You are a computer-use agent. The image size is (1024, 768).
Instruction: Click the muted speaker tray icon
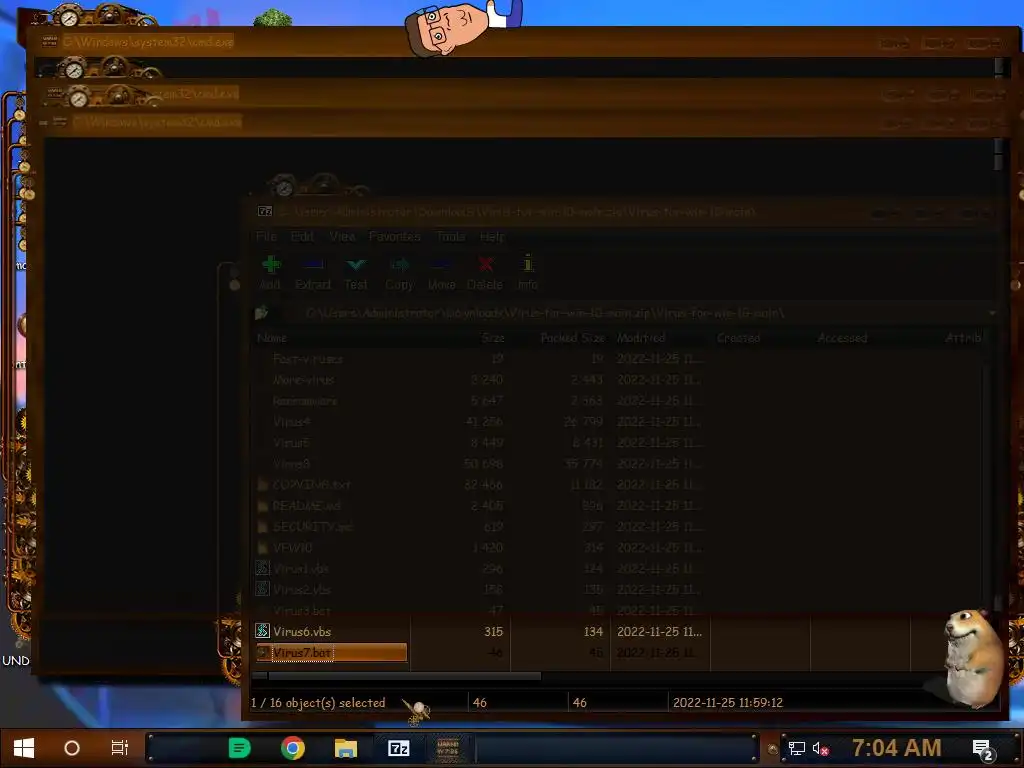[x=820, y=748]
